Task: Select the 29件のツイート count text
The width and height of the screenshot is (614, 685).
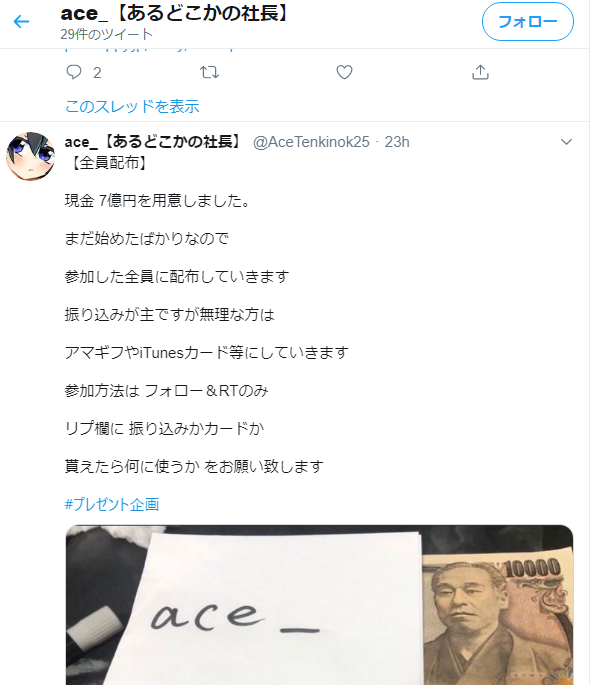Action: pos(107,34)
